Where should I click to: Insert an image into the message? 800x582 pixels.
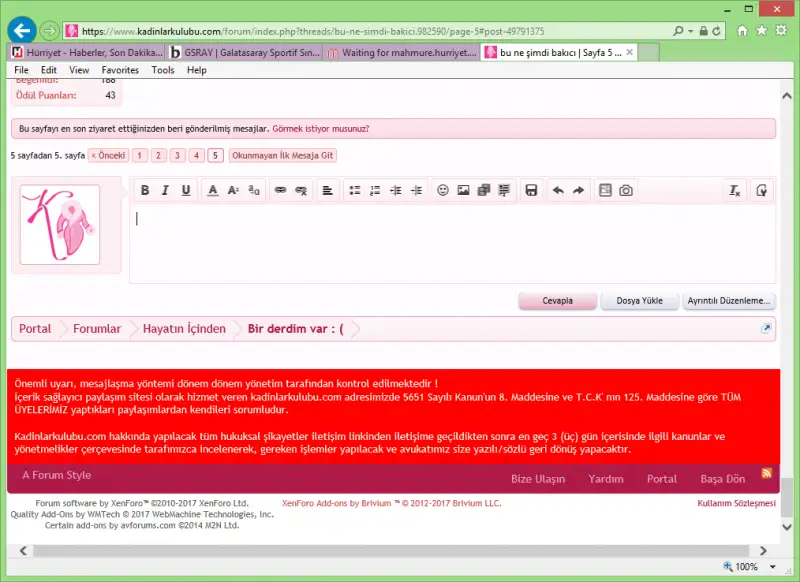click(464, 190)
